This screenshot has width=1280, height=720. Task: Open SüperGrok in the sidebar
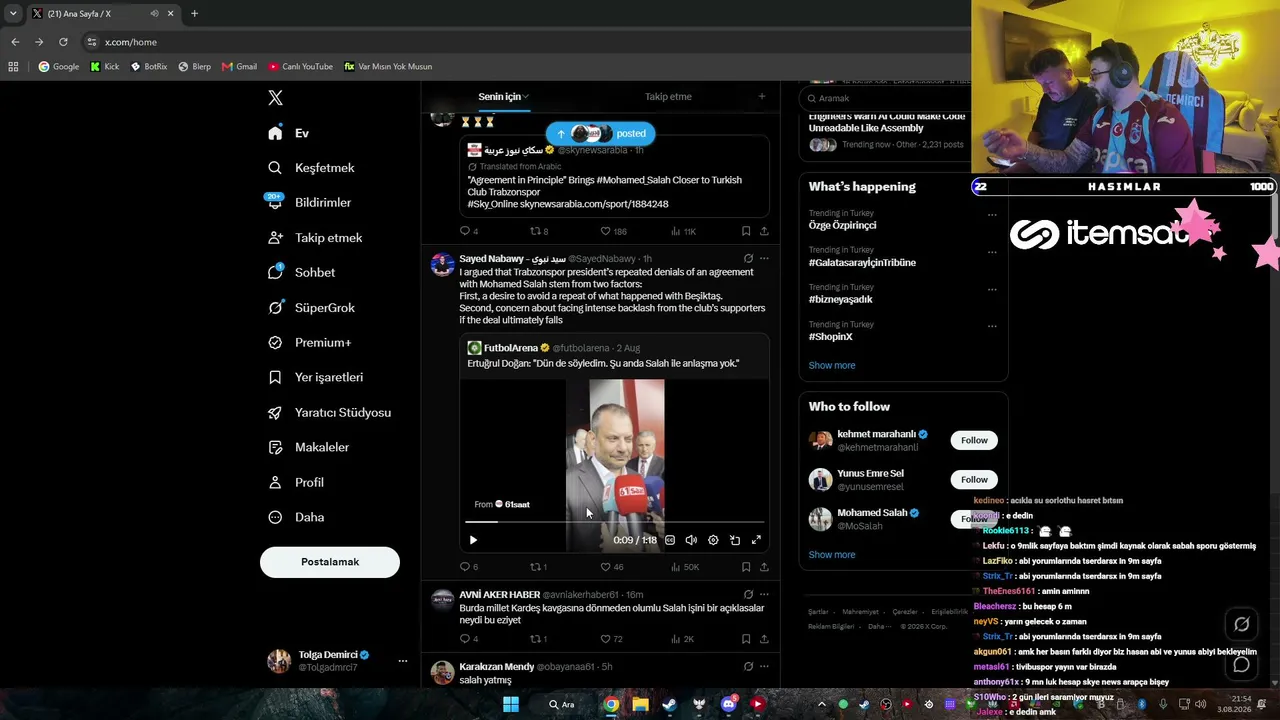pyautogui.click(x=311, y=308)
